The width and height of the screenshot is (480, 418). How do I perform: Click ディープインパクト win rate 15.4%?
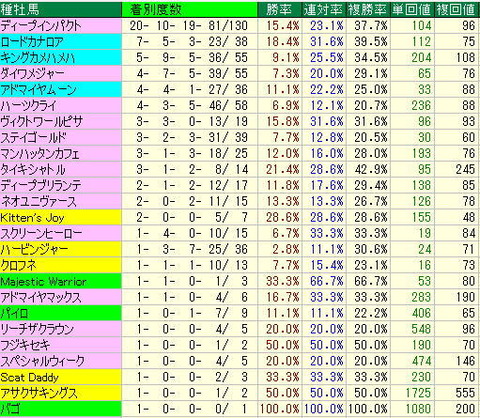pyautogui.click(x=283, y=26)
